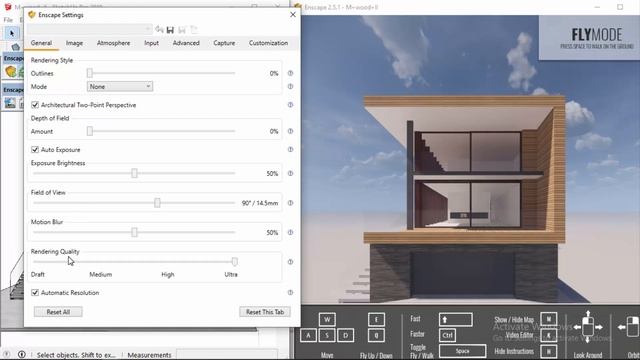640x360 pixels.
Task: Click the Enscape Settings title bar shield icon
Action: 32,15
